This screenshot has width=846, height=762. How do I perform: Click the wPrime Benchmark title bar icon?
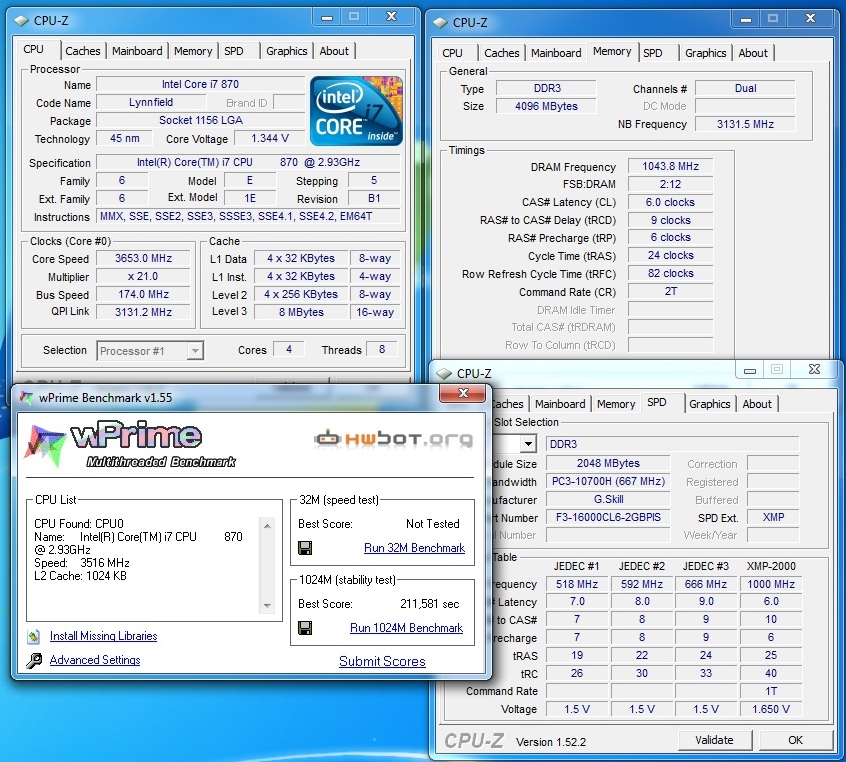click(x=26, y=397)
